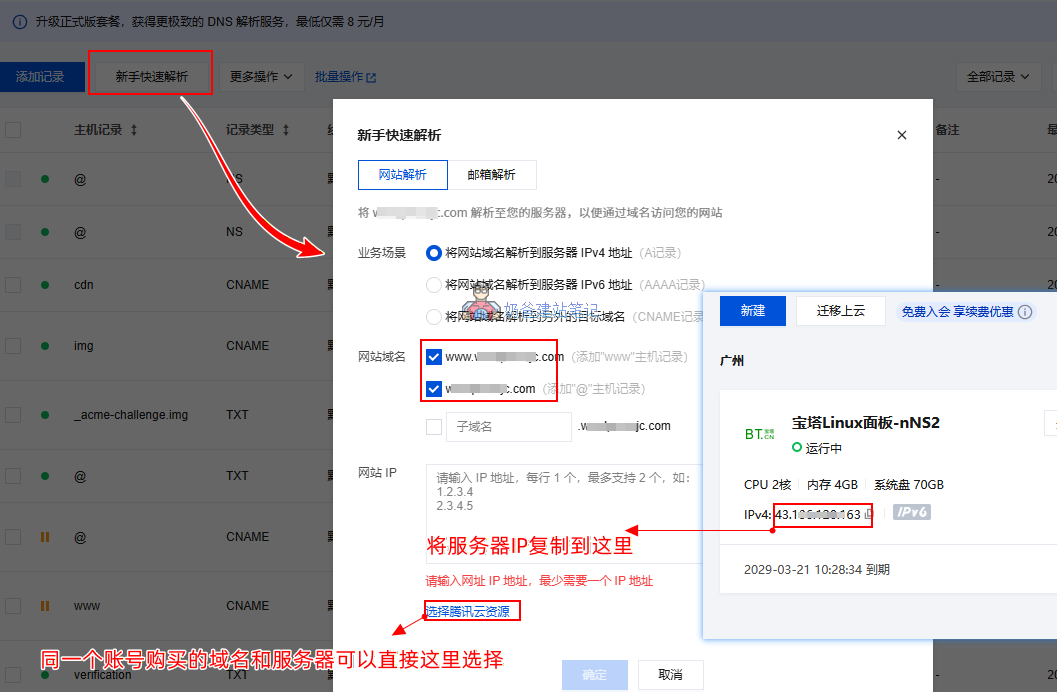Switch to the 邮箱解析 tab

tap(493, 174)
